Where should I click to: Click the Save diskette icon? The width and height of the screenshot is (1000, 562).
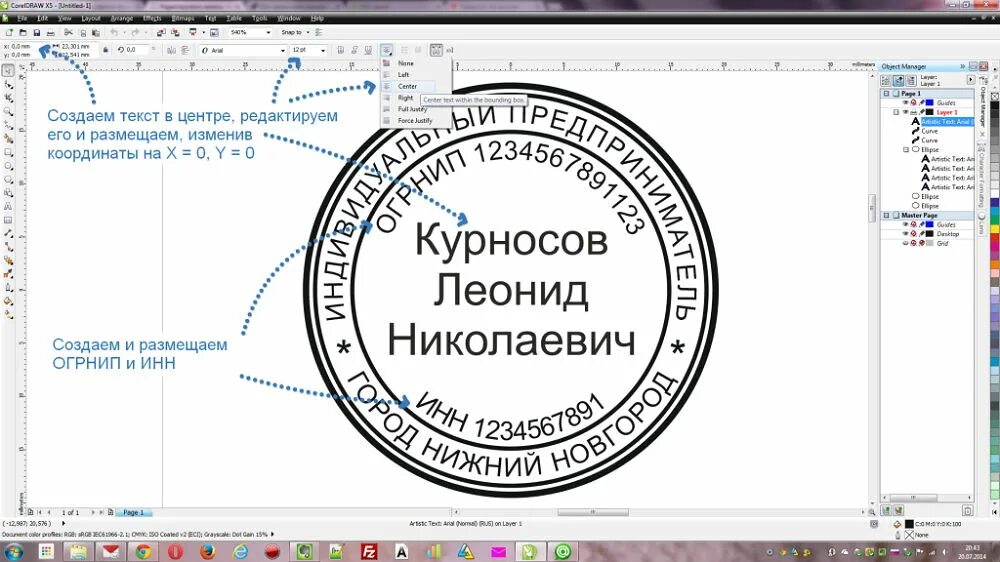[36, 33]
